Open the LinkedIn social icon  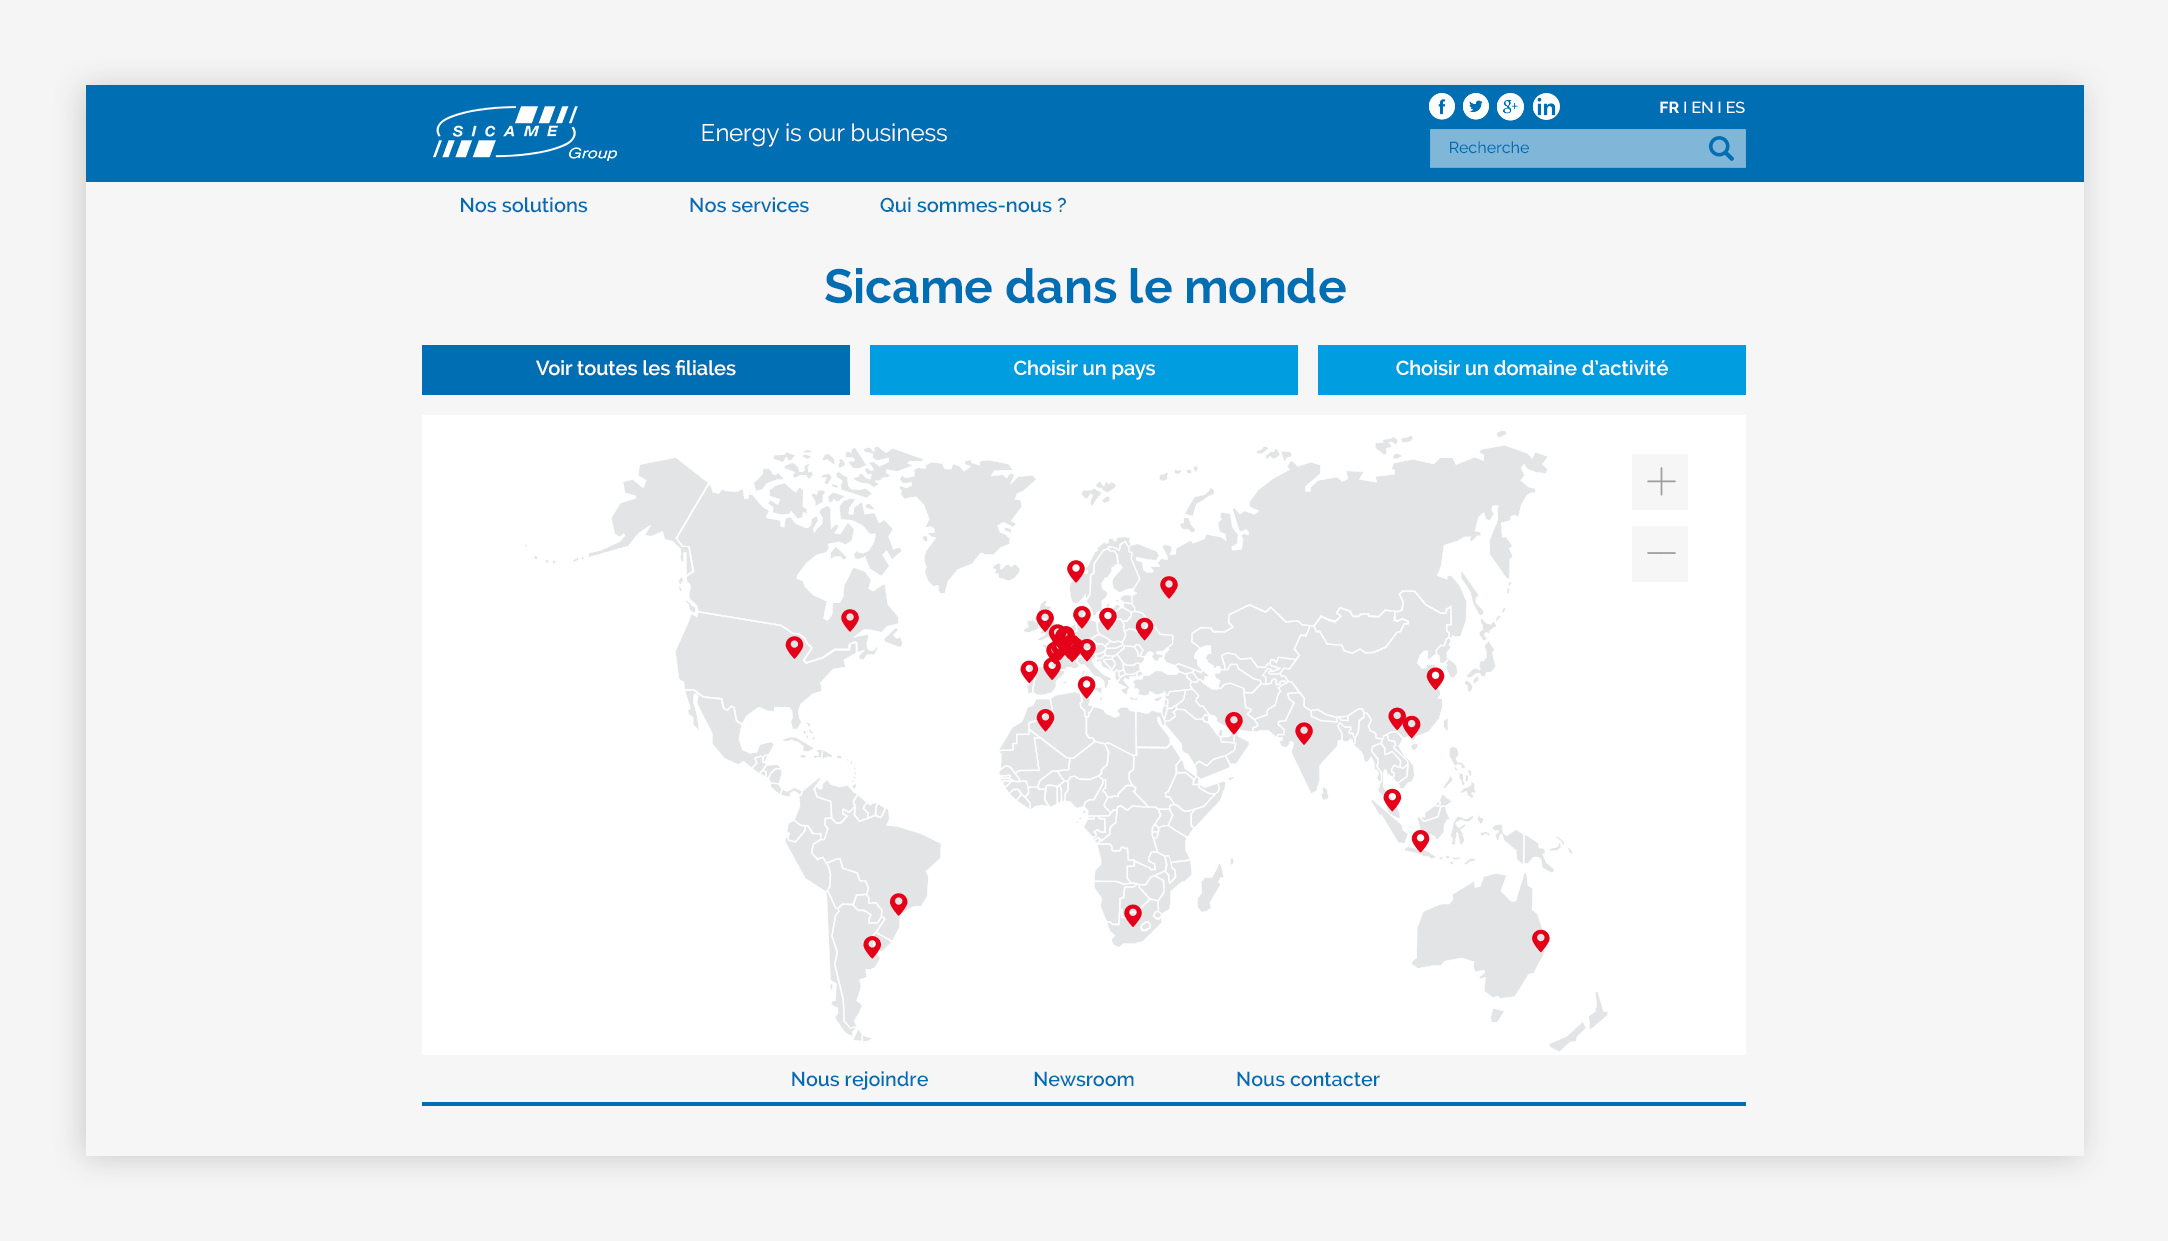[1546, 106]
